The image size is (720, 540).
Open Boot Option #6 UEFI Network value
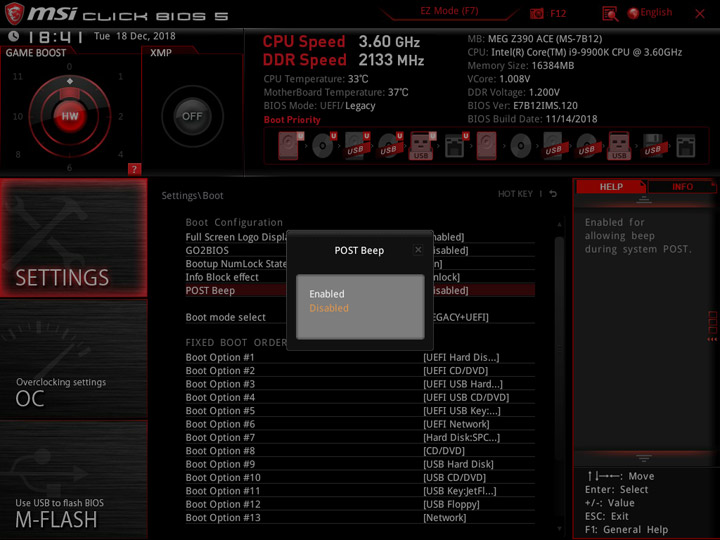pyautogui.click(x=456, y=424)
